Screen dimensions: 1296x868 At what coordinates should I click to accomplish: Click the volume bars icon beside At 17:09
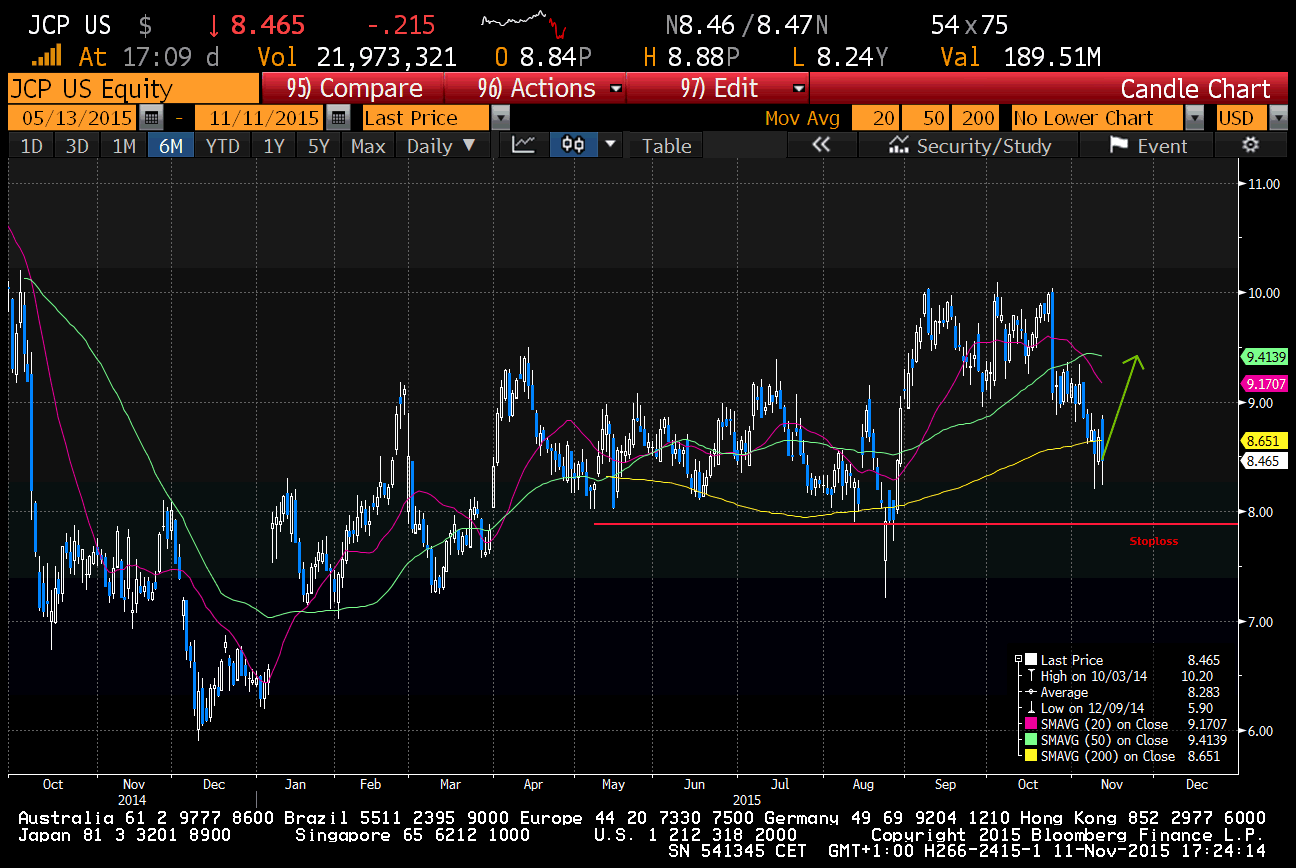(x=46, y=55)
